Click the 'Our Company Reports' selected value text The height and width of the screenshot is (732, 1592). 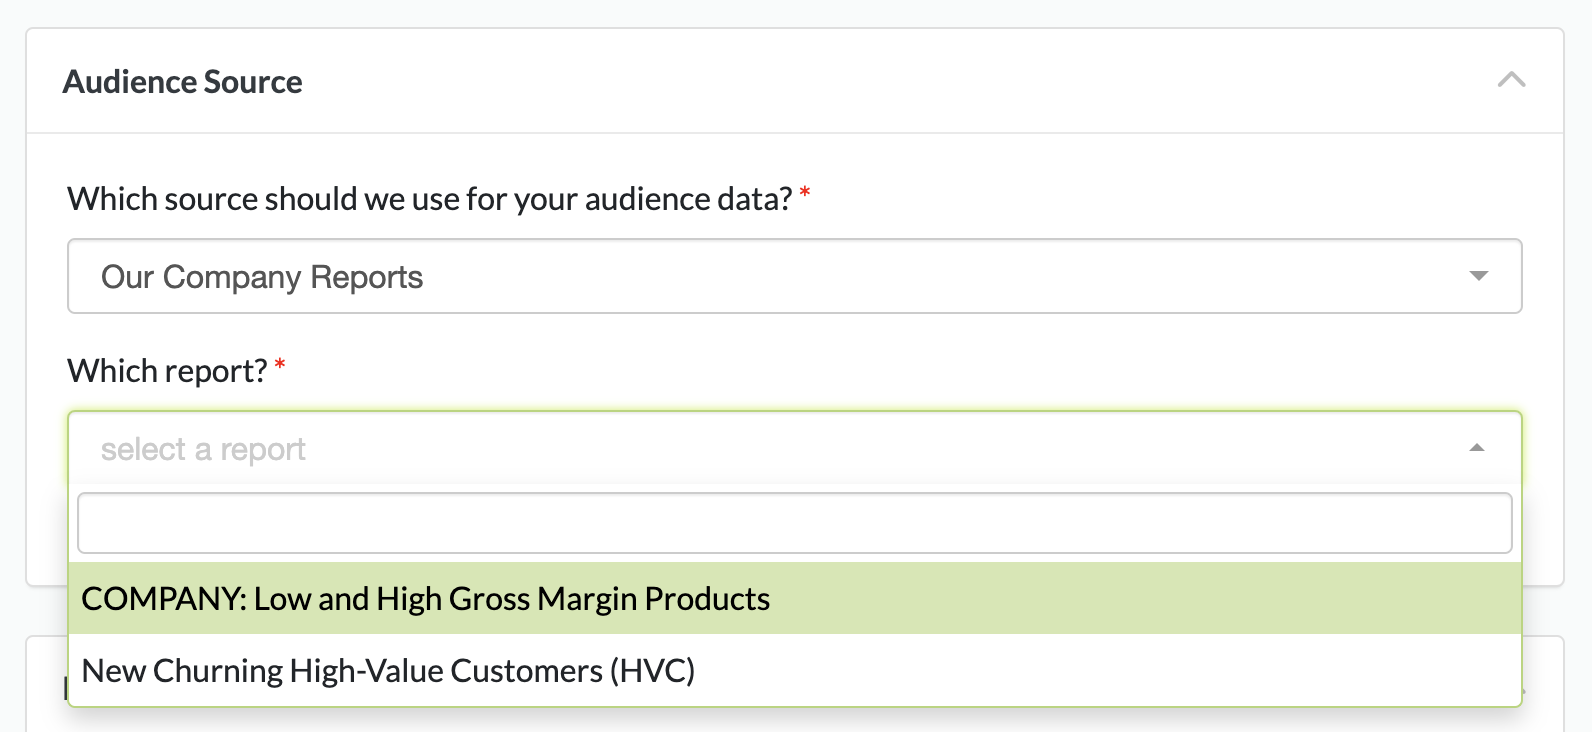[262, 277]
